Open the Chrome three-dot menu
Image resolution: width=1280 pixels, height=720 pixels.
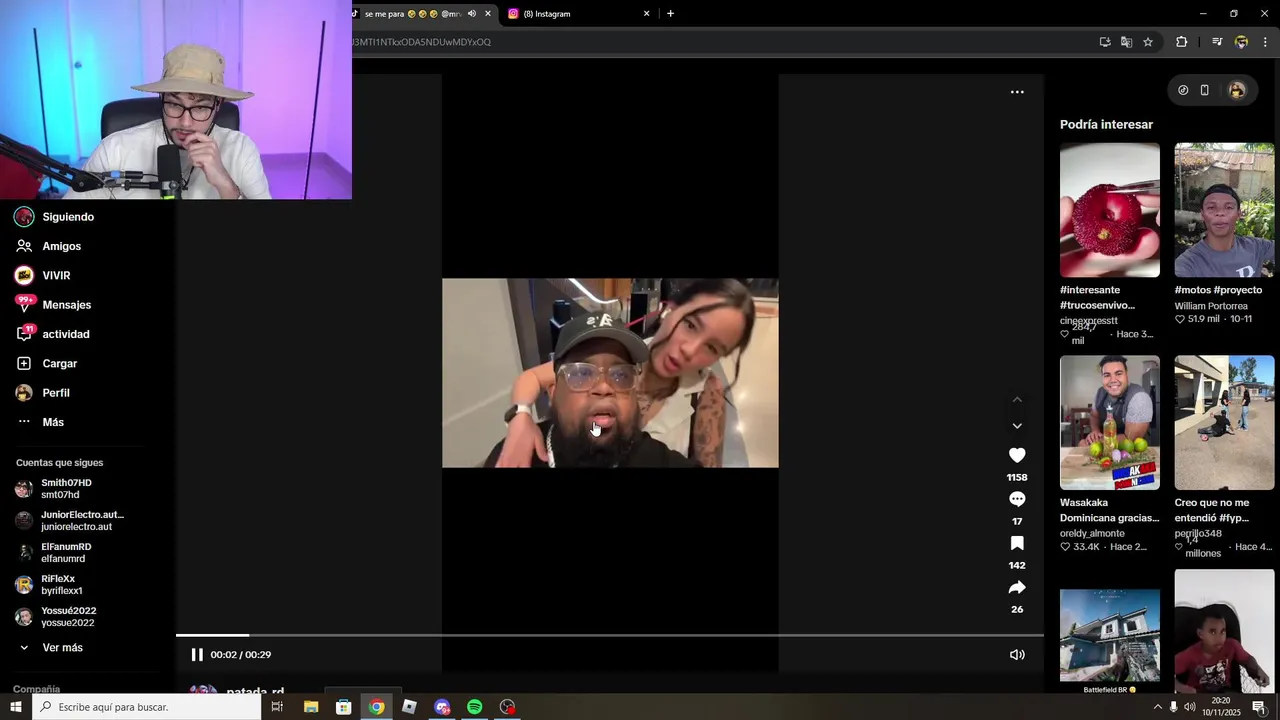click(x=1265, y=42)
